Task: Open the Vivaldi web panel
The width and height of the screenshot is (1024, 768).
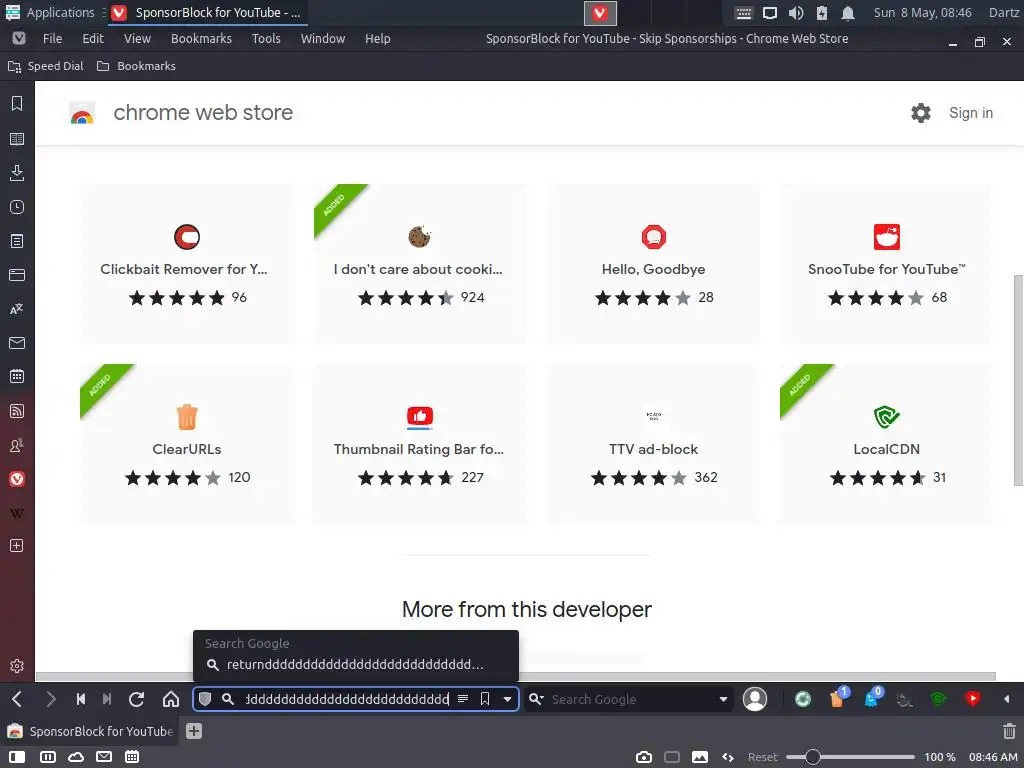Action: coord(17,479)
